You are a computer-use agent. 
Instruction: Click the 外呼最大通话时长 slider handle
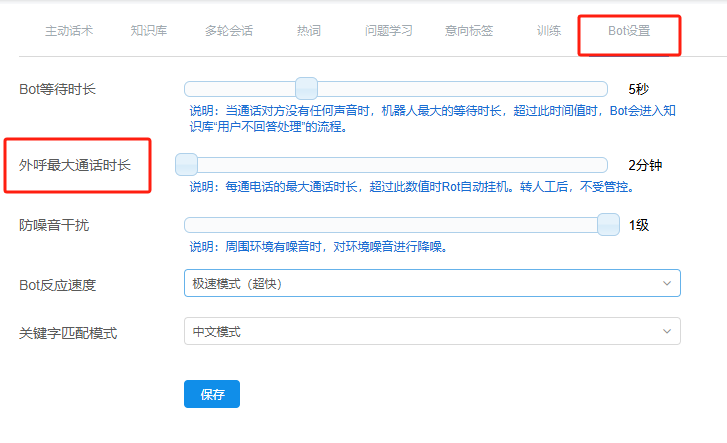click(187, 164)
